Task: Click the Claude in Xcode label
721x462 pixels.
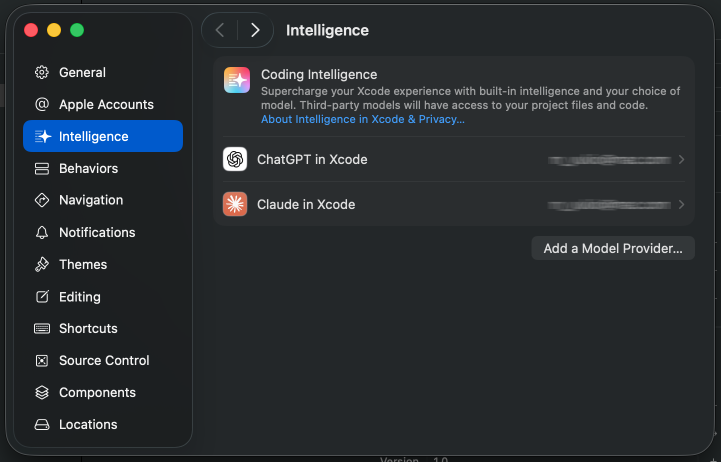Action: [x=306, y=205]
